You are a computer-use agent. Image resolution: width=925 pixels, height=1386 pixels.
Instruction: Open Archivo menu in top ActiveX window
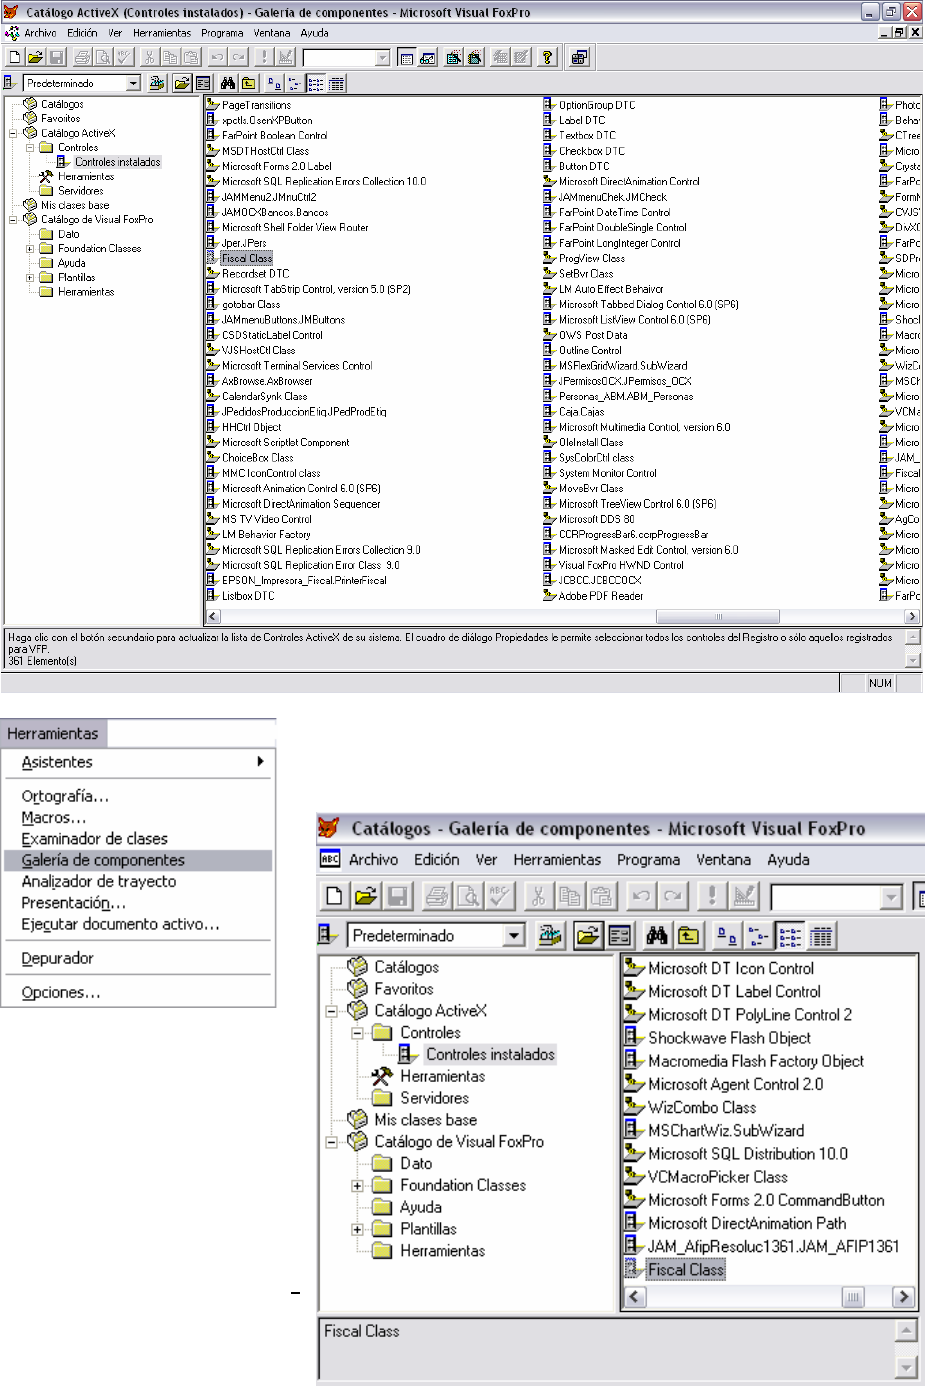[x=41, y=33]
